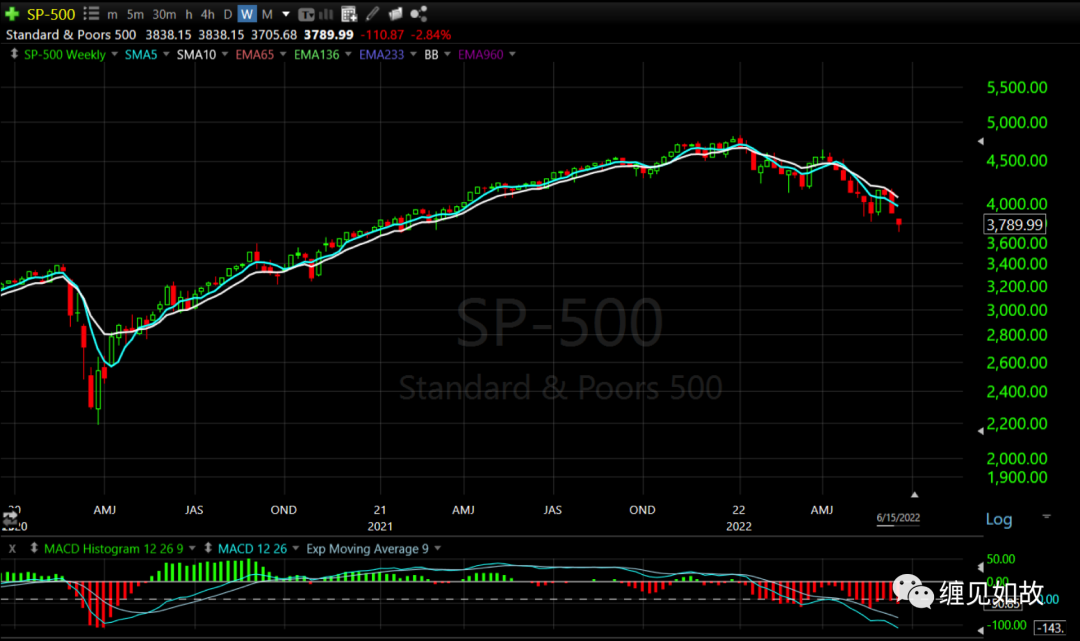Open the chart templates folder icon

[x=395, y=14]
